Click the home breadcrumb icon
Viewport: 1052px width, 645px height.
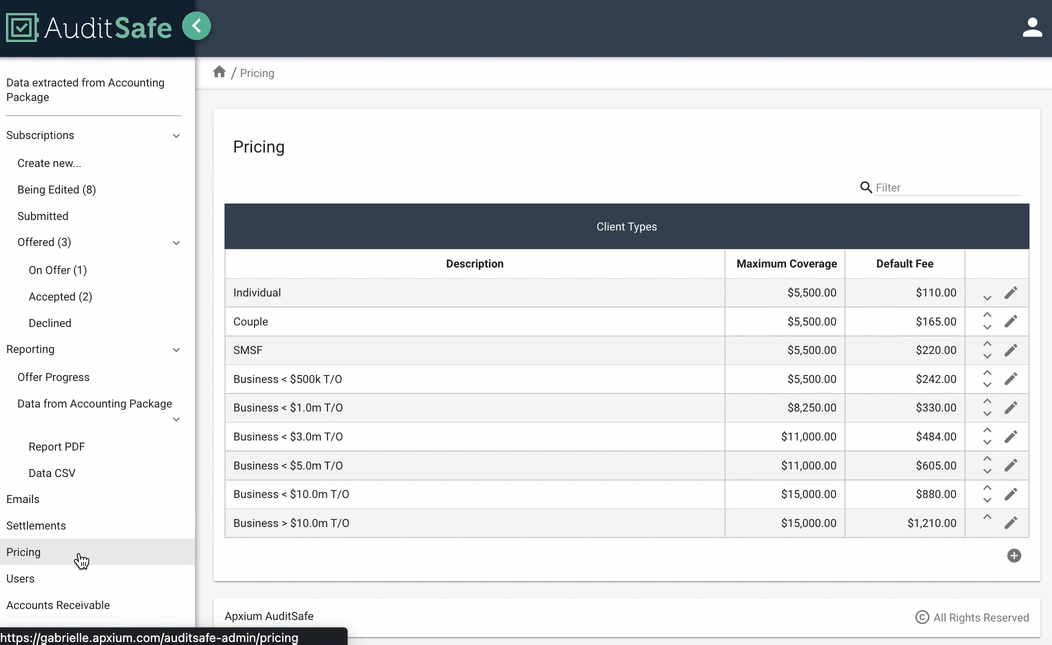click(x=219, y=71)
